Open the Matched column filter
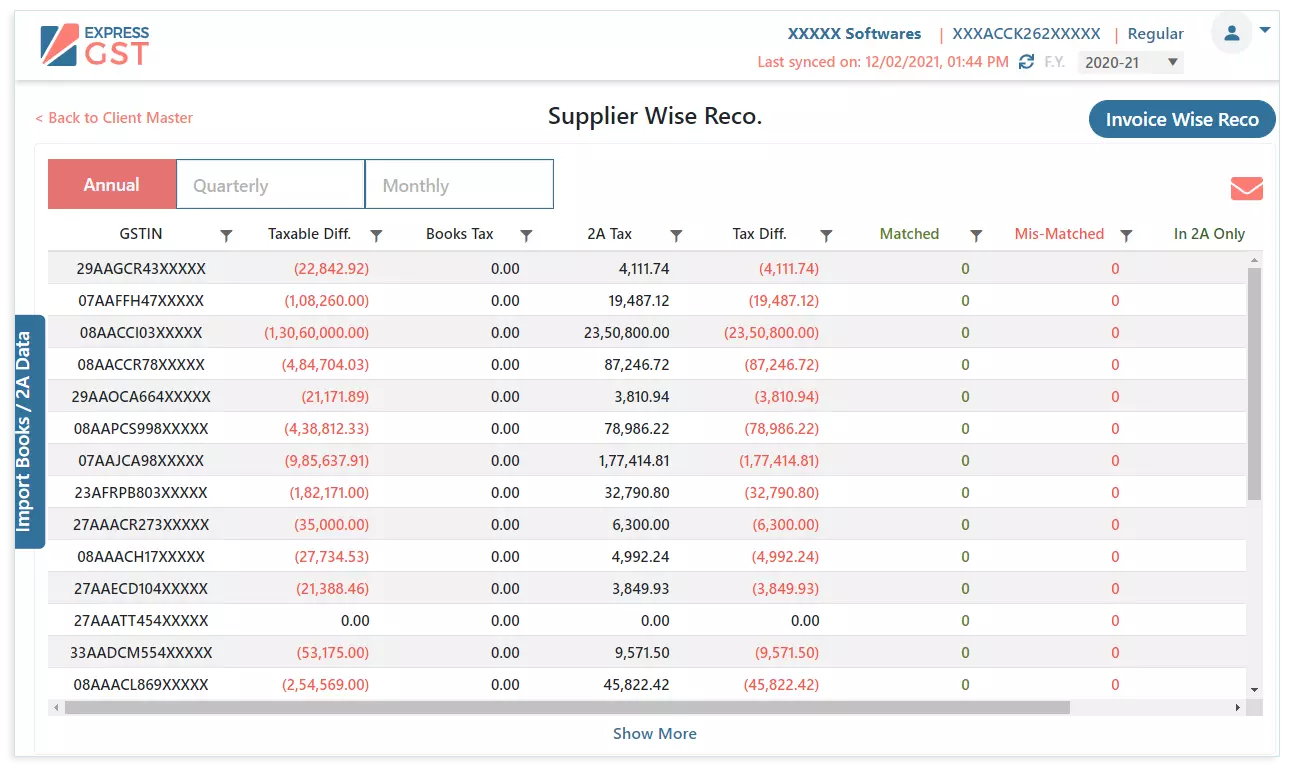The width and height of the screenshot is (1296, 773). pos(976,234)
